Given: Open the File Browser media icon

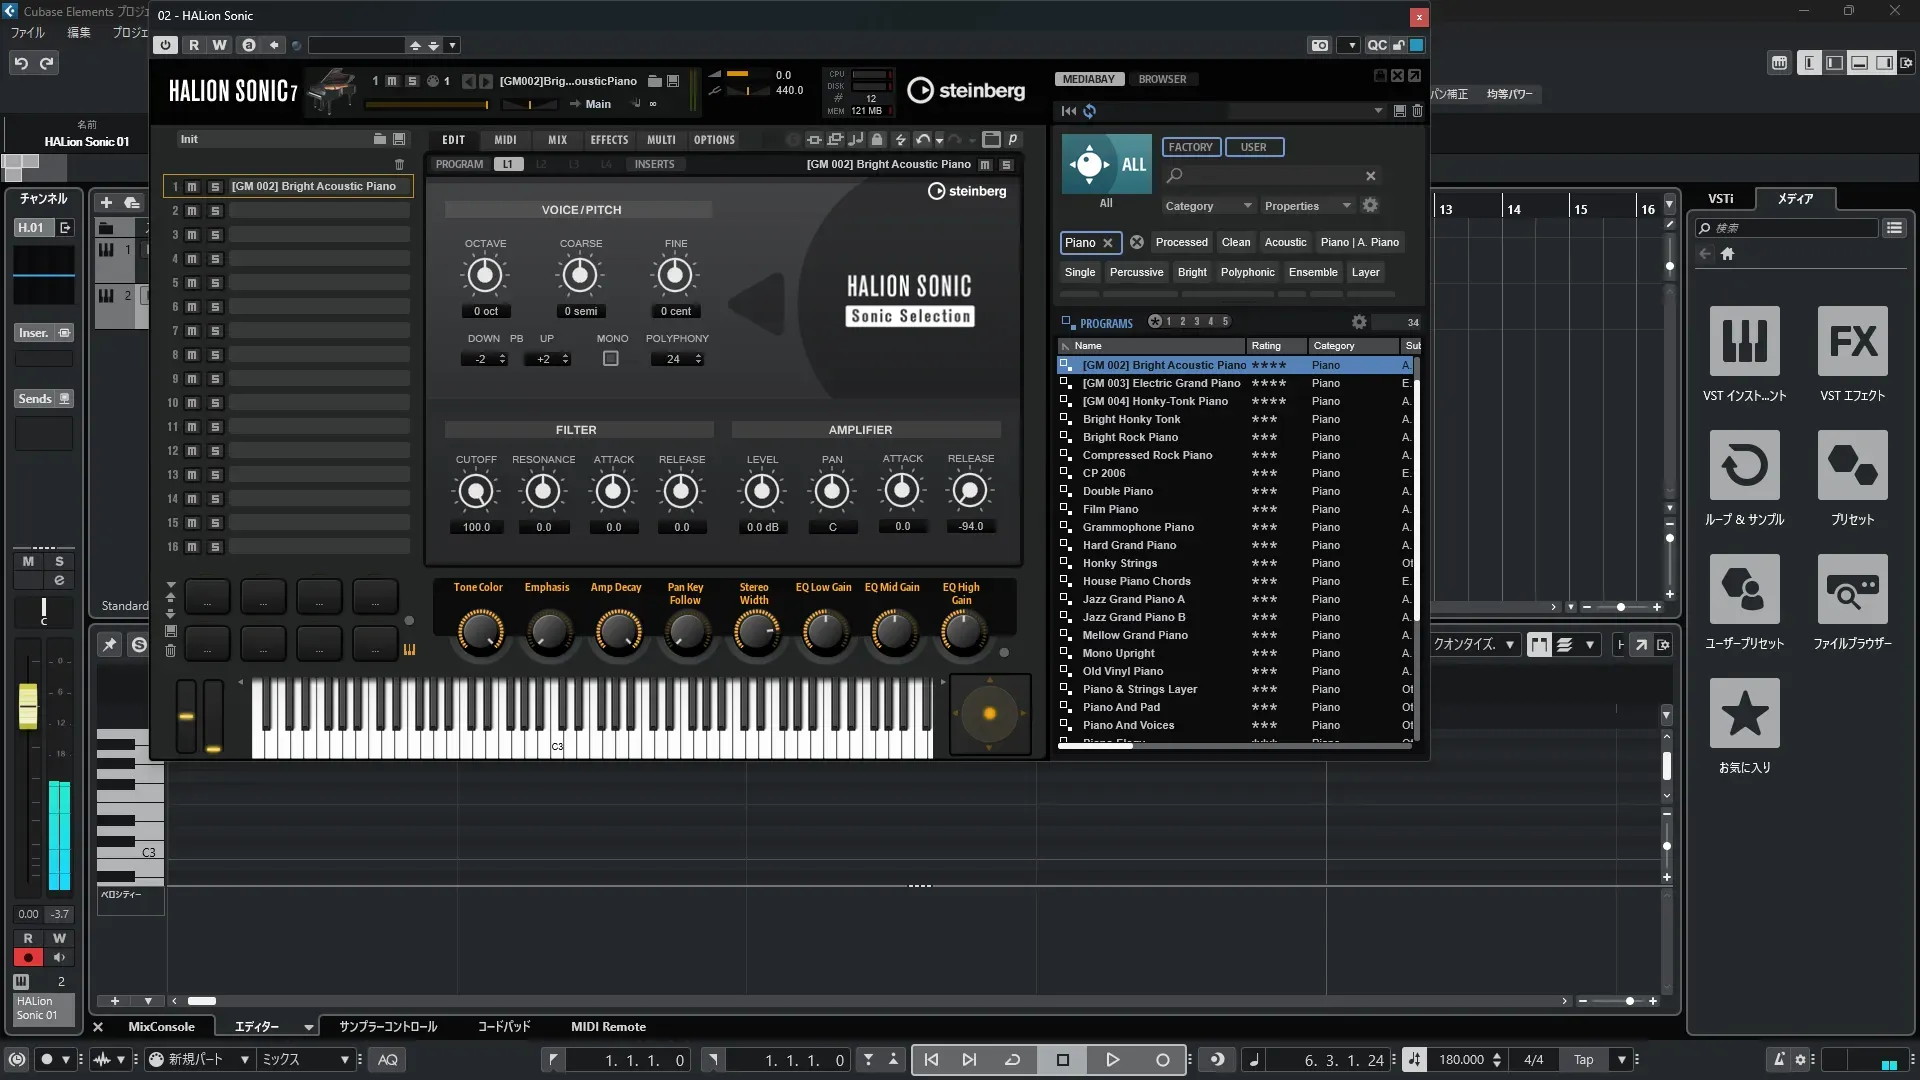Looking at the screenshot, I should point(1852,589).
